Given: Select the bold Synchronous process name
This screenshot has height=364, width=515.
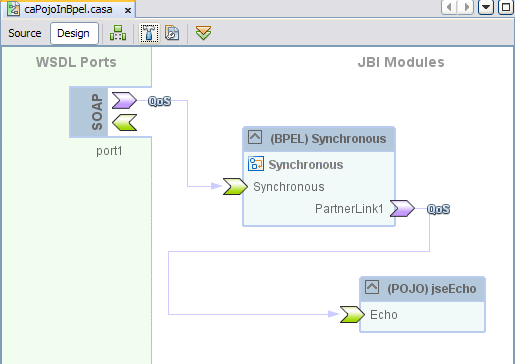Looking at the screenshot, I should (x=306, y=165).
